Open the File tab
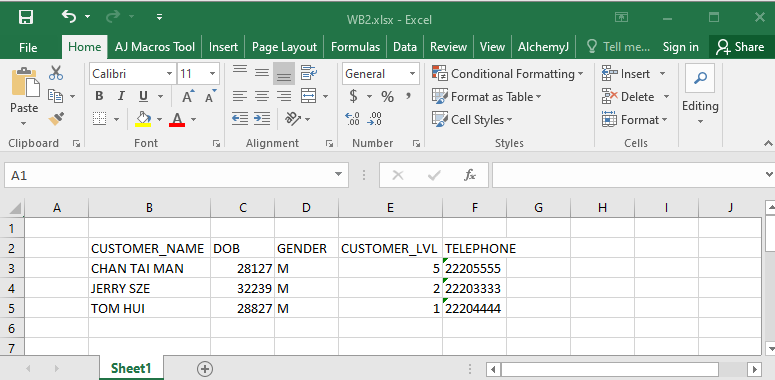775x380 pixels. 28,47
